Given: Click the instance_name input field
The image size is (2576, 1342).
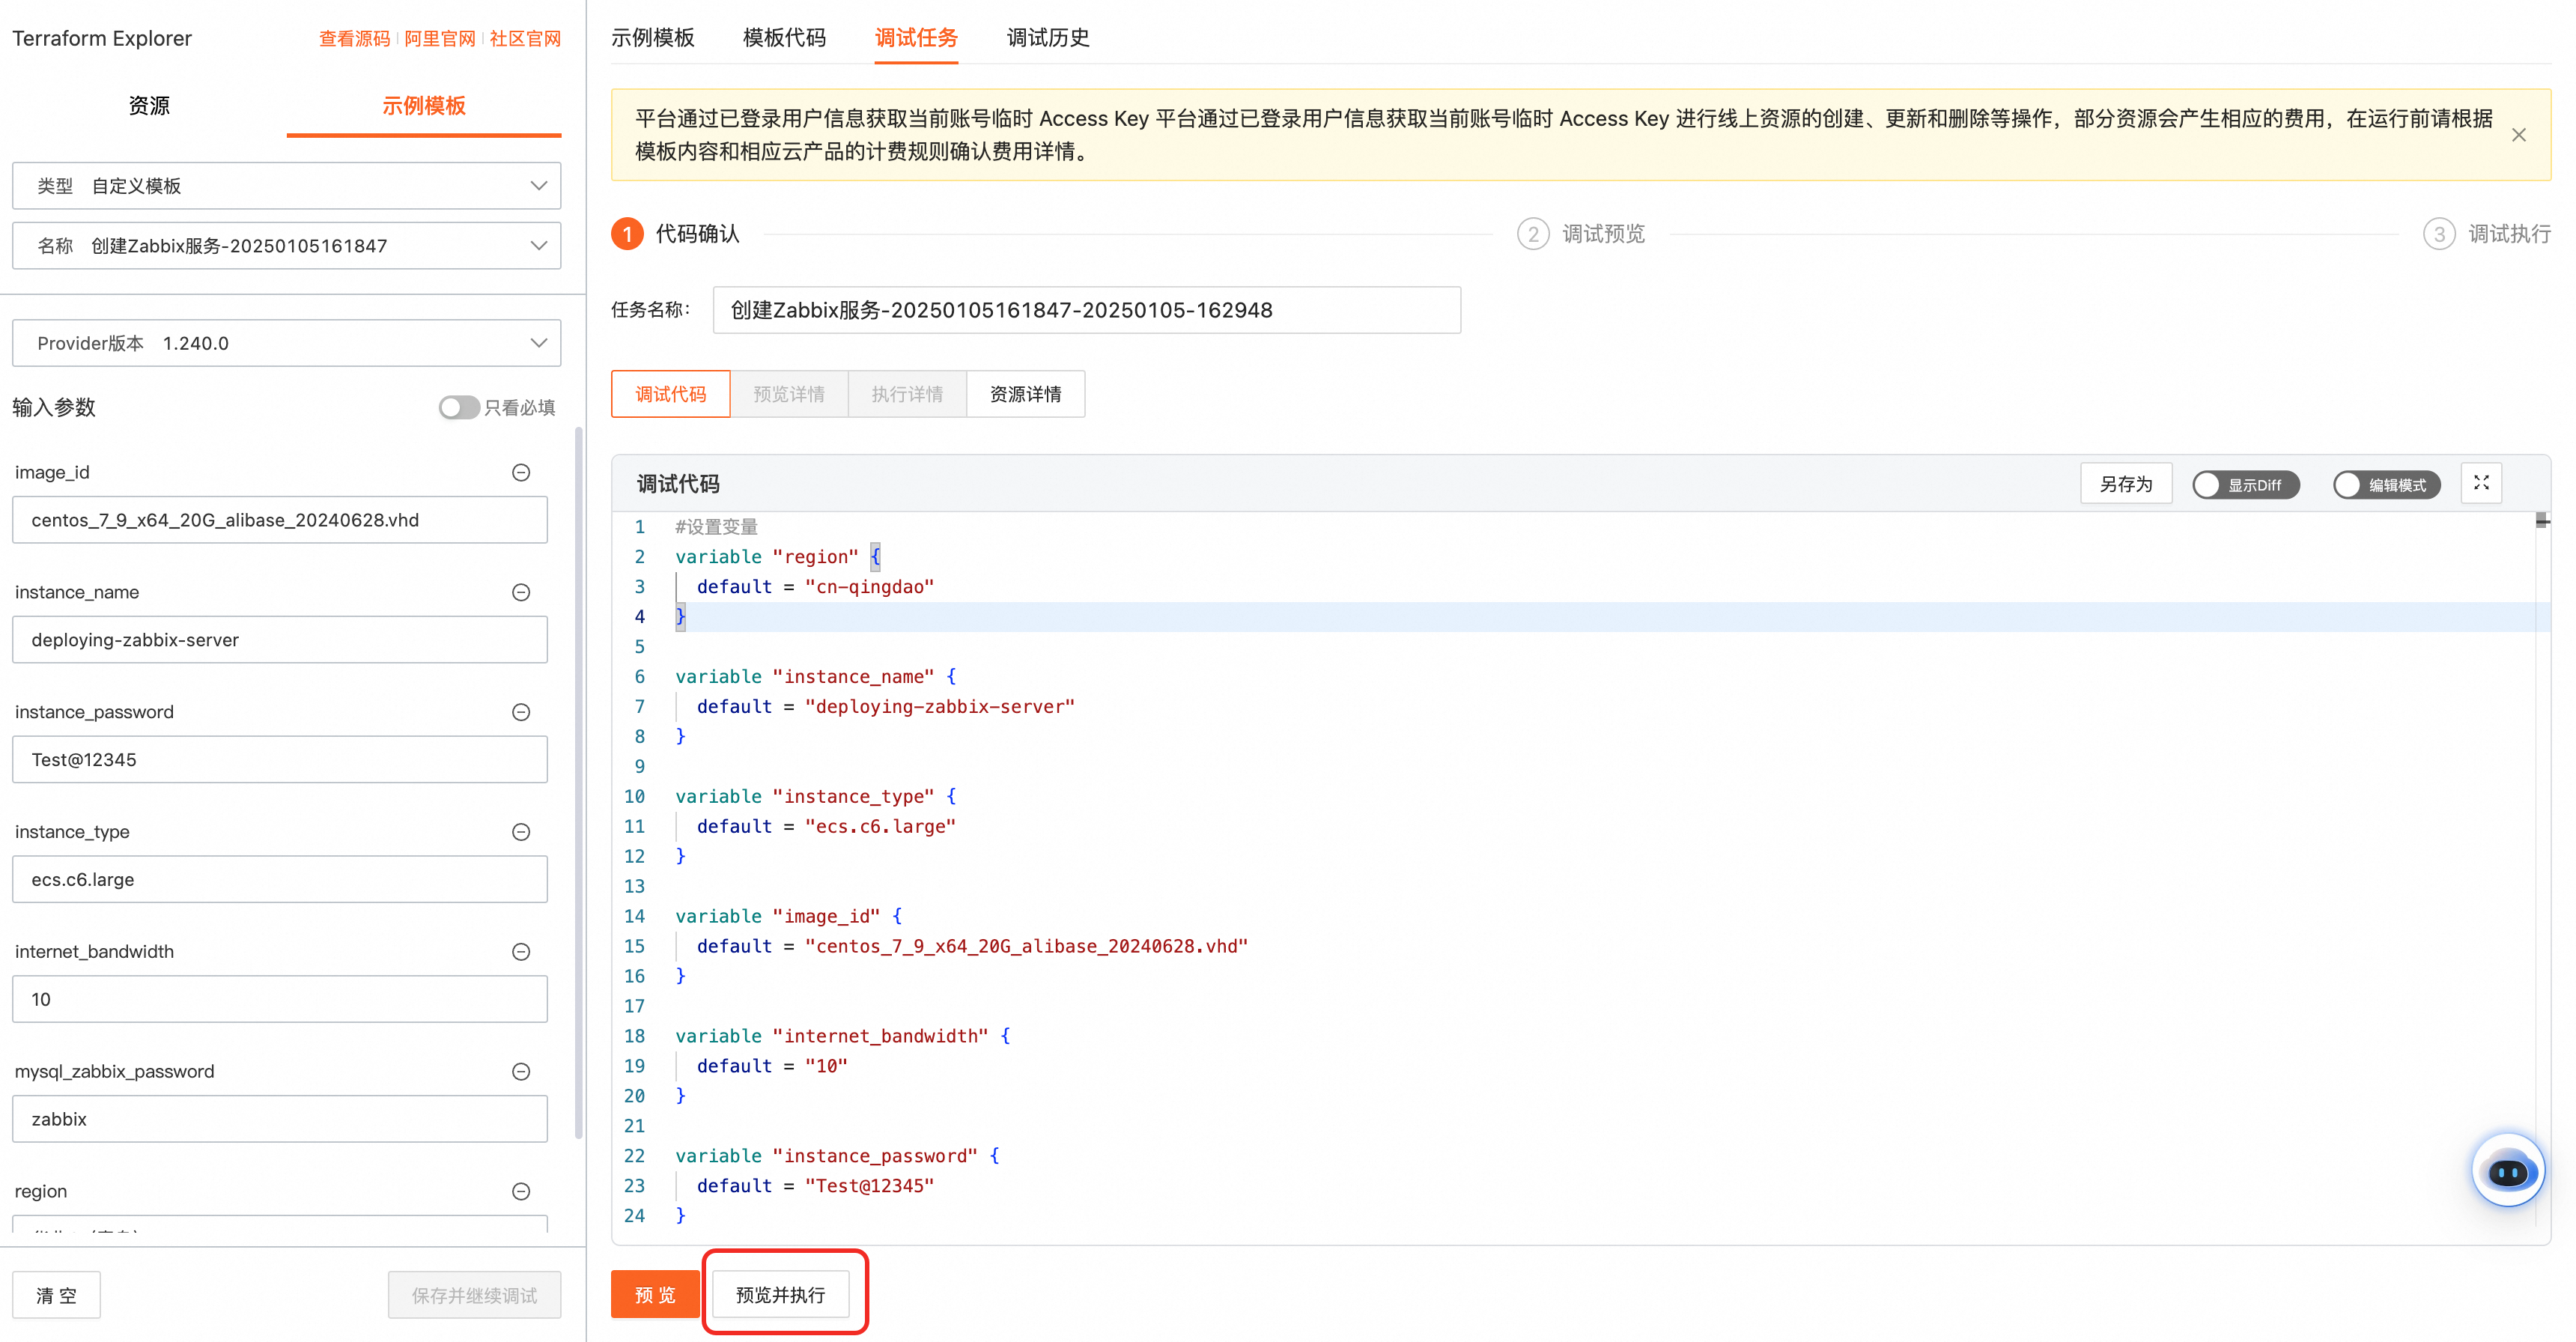Looking at the screenshot, I should click(x=280, y=640).
